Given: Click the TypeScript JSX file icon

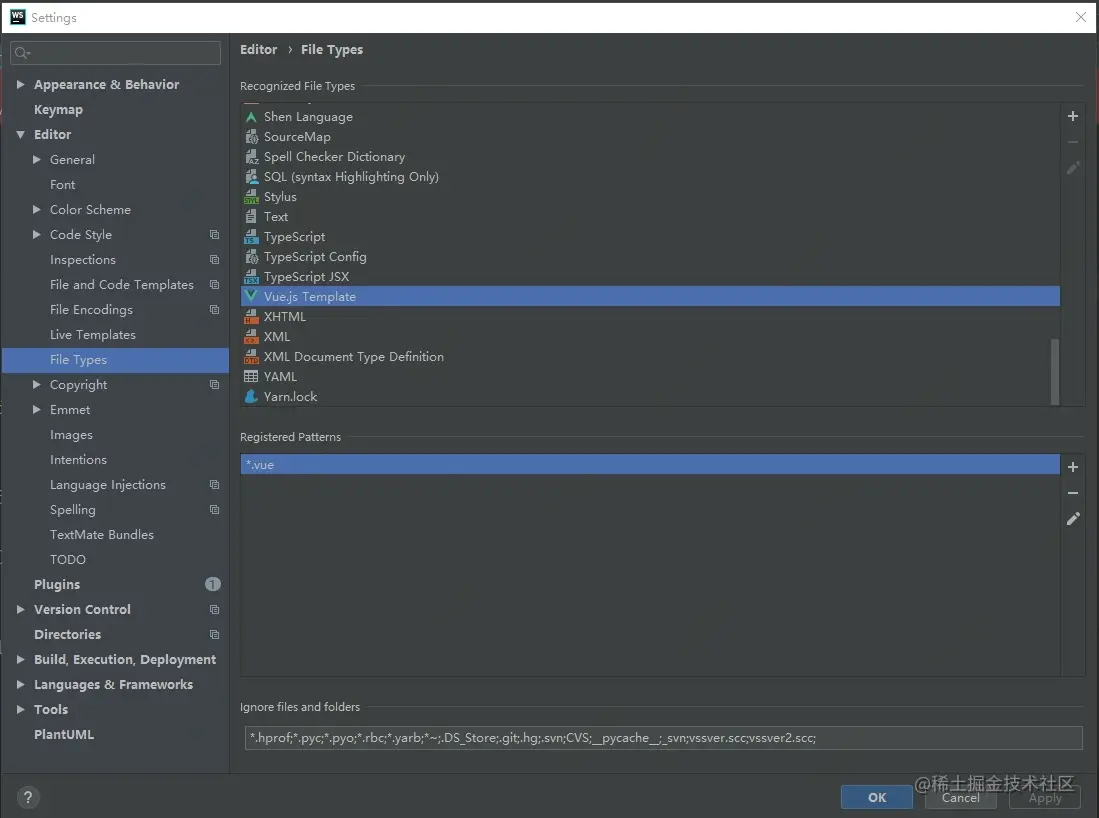Looking at the screenshot, I should pos(251,277).
